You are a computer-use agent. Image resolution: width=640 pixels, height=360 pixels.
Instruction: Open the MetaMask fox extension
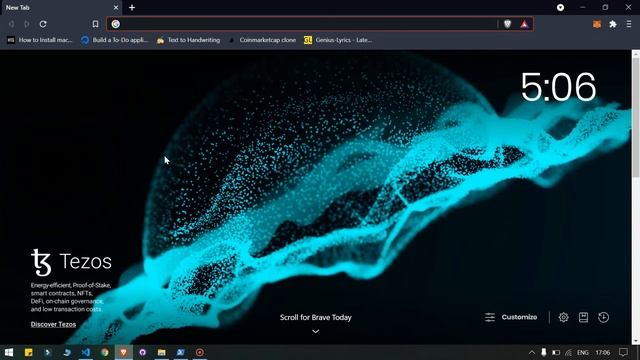(597, 24)
